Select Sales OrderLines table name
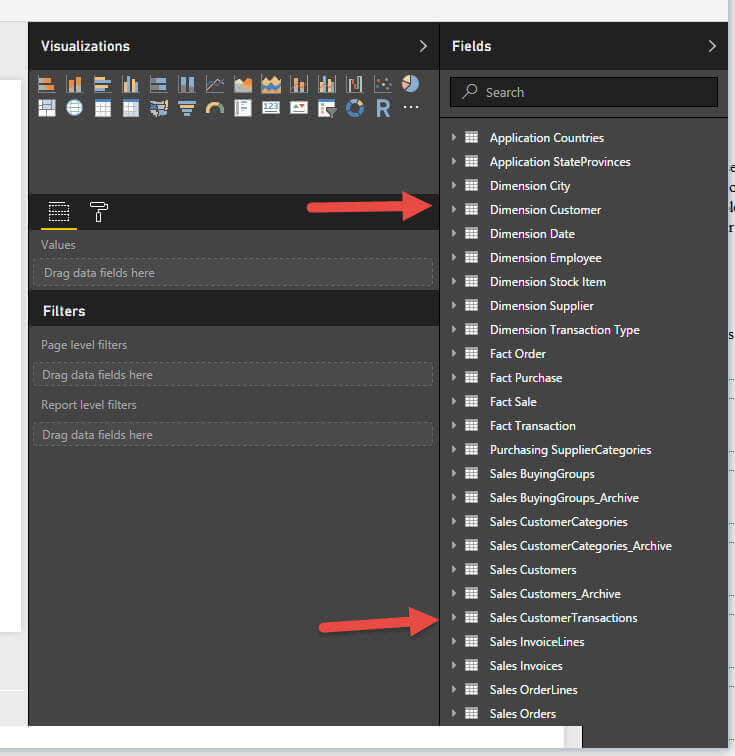The width and height of the screenshot is (735, 756). click(533, 690)
